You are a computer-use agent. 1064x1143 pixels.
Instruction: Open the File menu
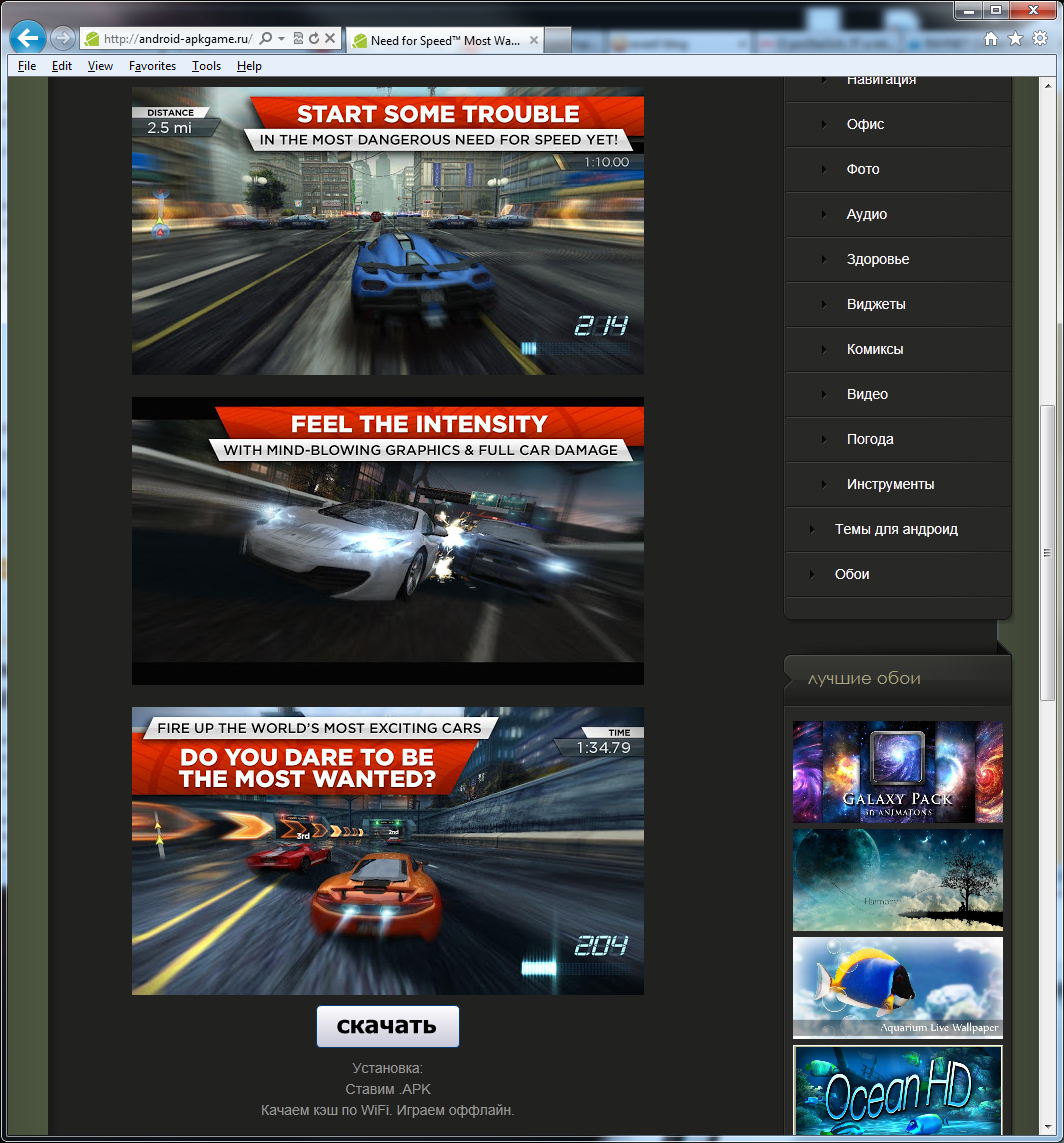pos(27,66)
